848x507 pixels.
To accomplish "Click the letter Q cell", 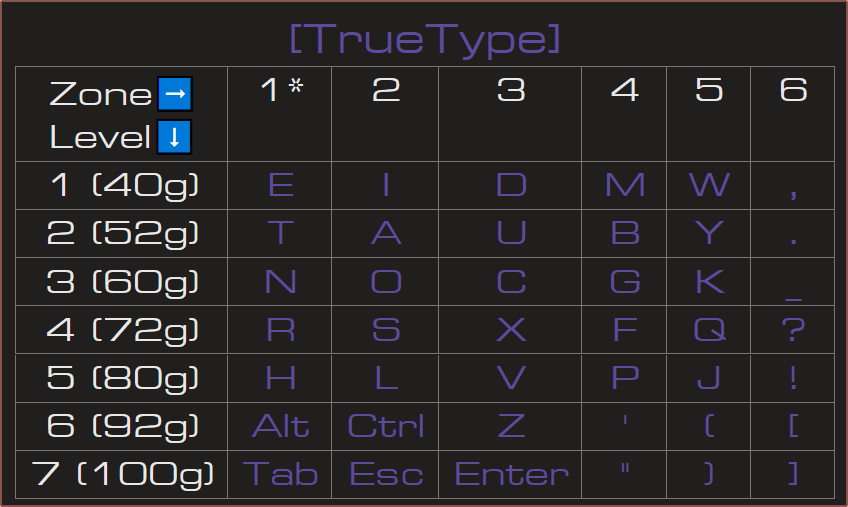I will pos(708,330).
